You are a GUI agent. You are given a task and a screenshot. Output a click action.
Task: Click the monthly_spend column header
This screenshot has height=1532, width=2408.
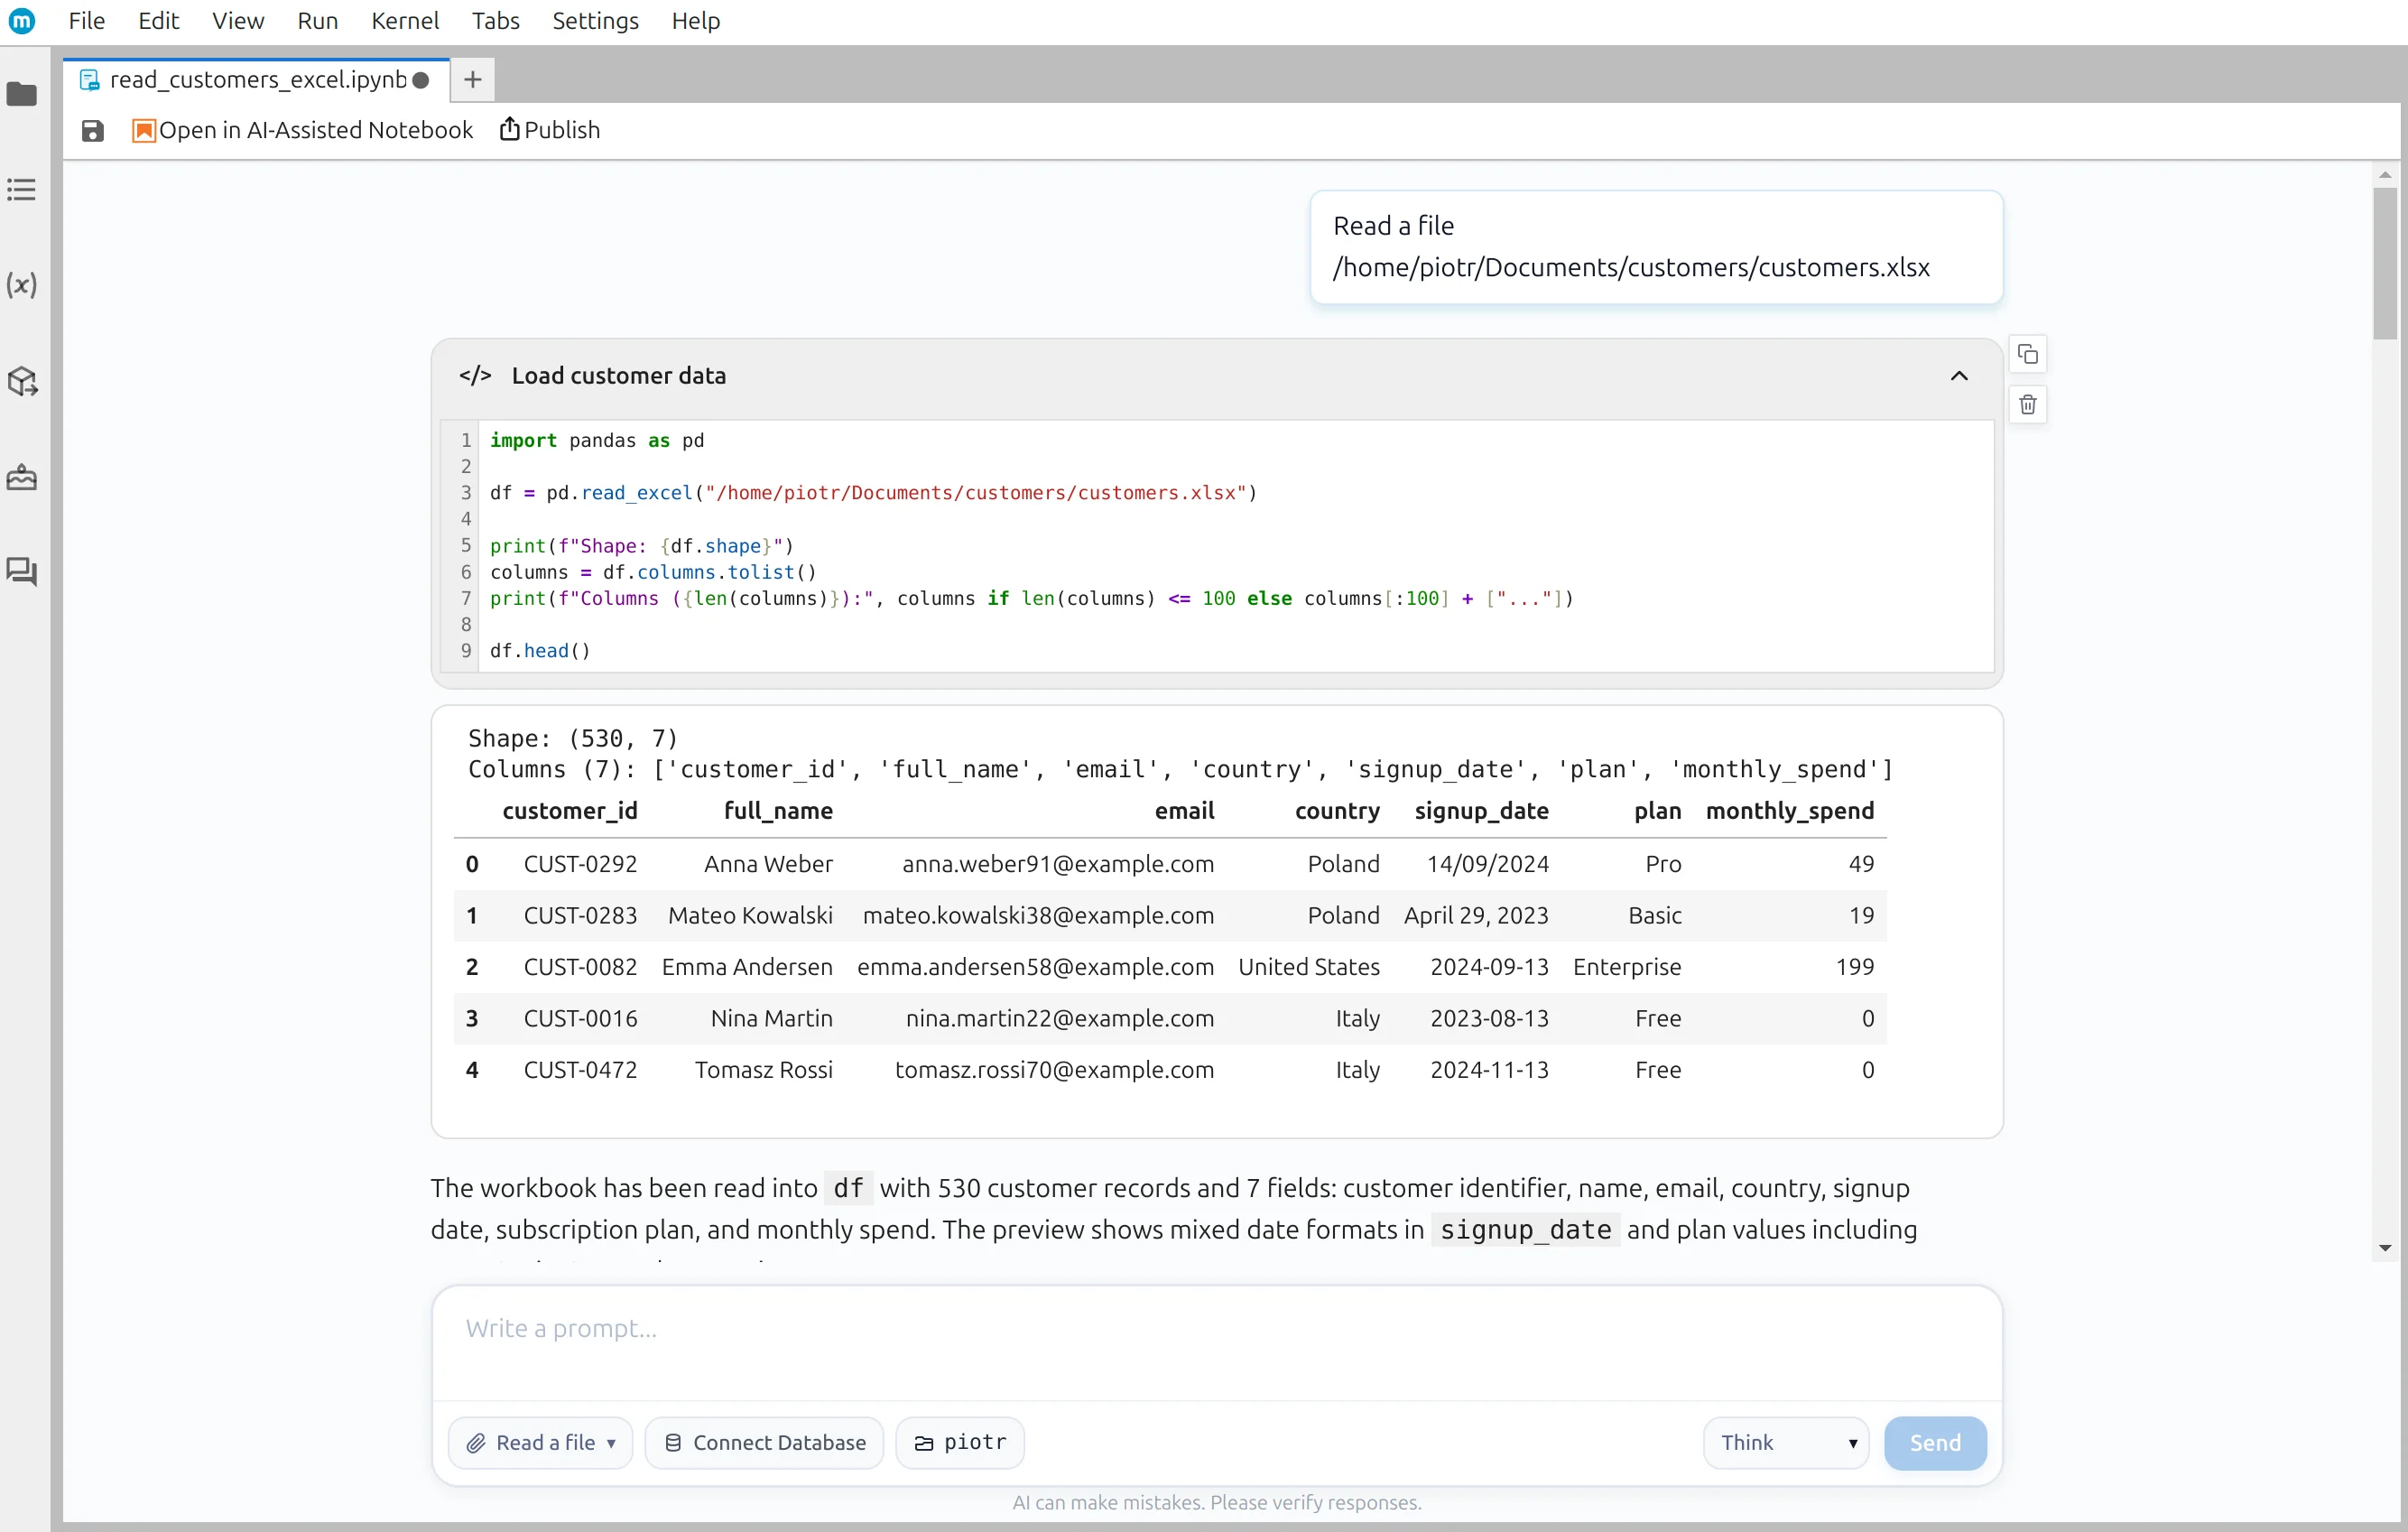coord(1789,811)
